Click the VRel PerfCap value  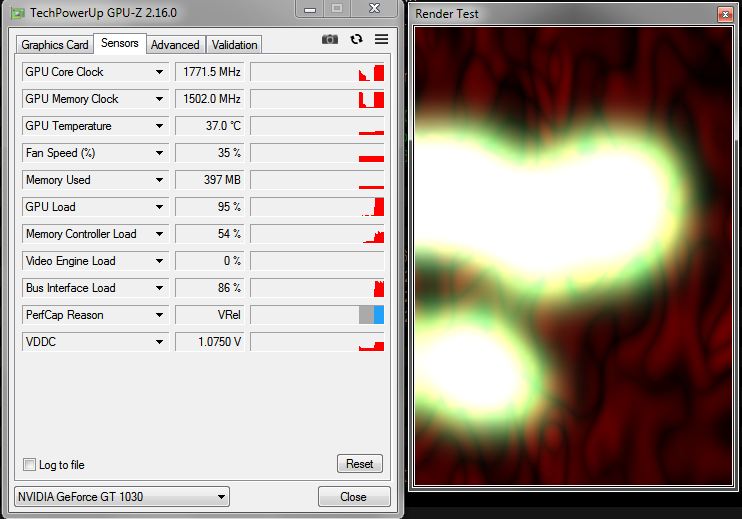pyautogui.click(x=210, y=315)
